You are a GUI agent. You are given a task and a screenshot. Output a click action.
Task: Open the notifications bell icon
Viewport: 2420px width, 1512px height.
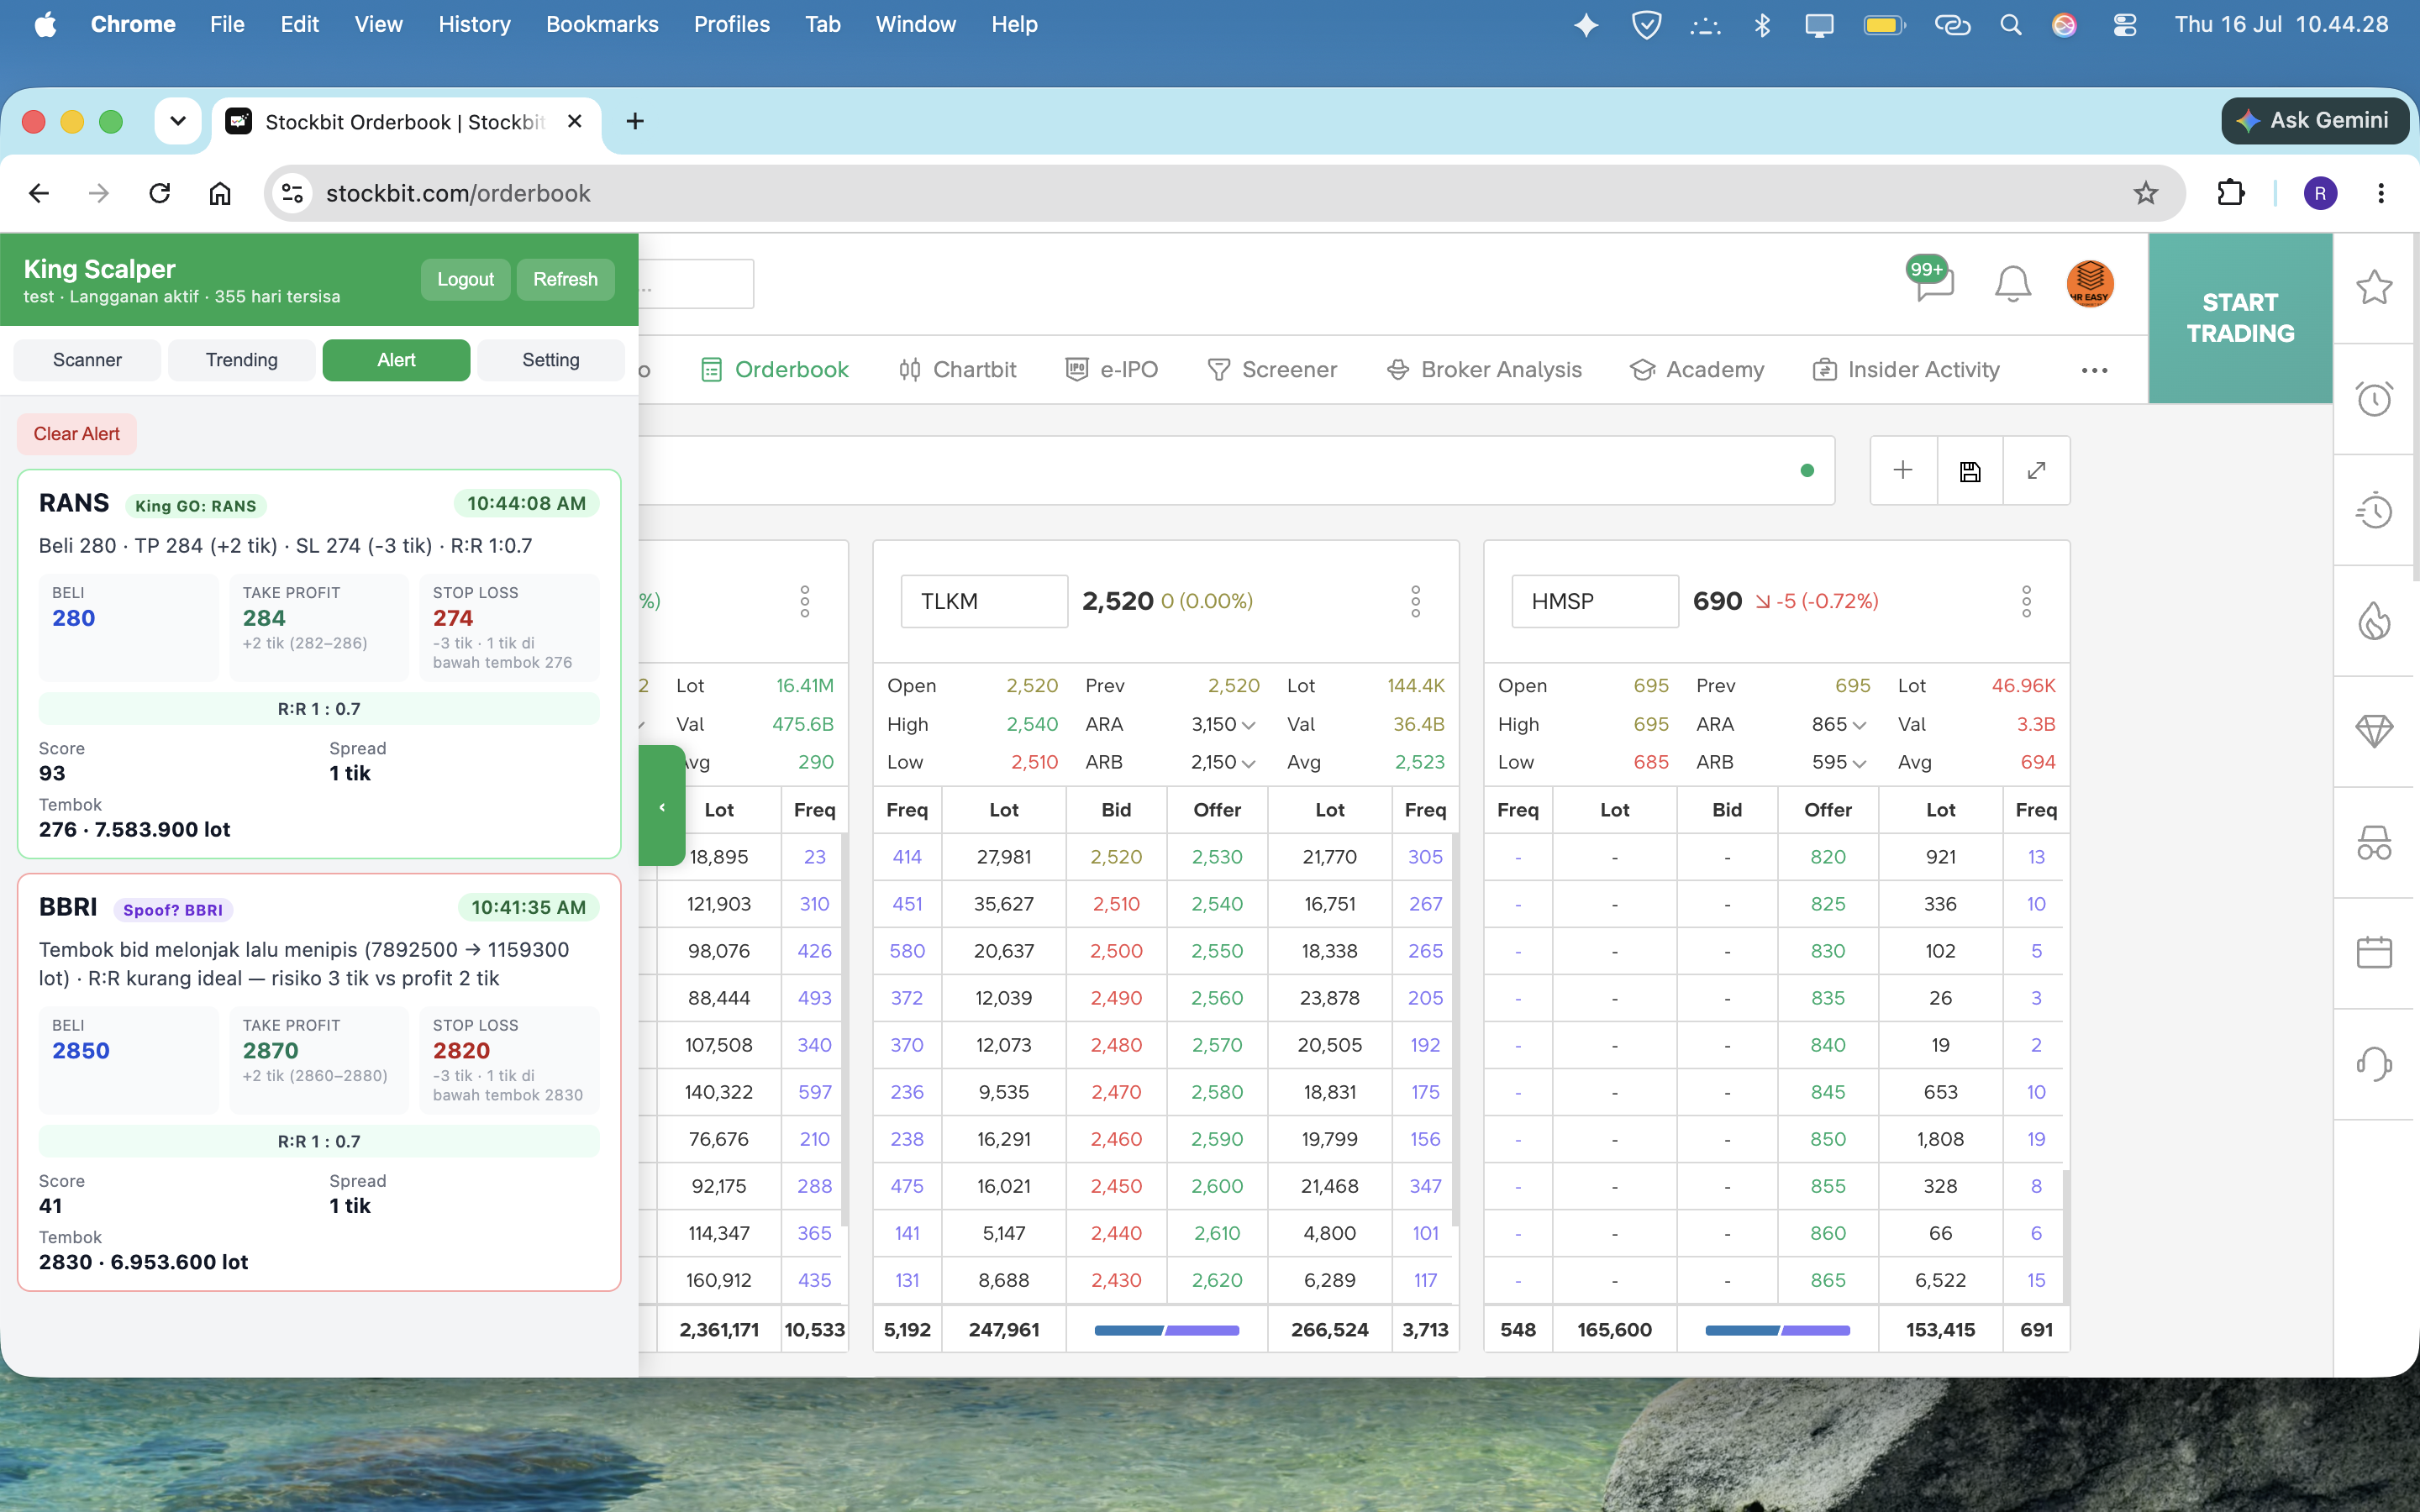point(2012,284)
